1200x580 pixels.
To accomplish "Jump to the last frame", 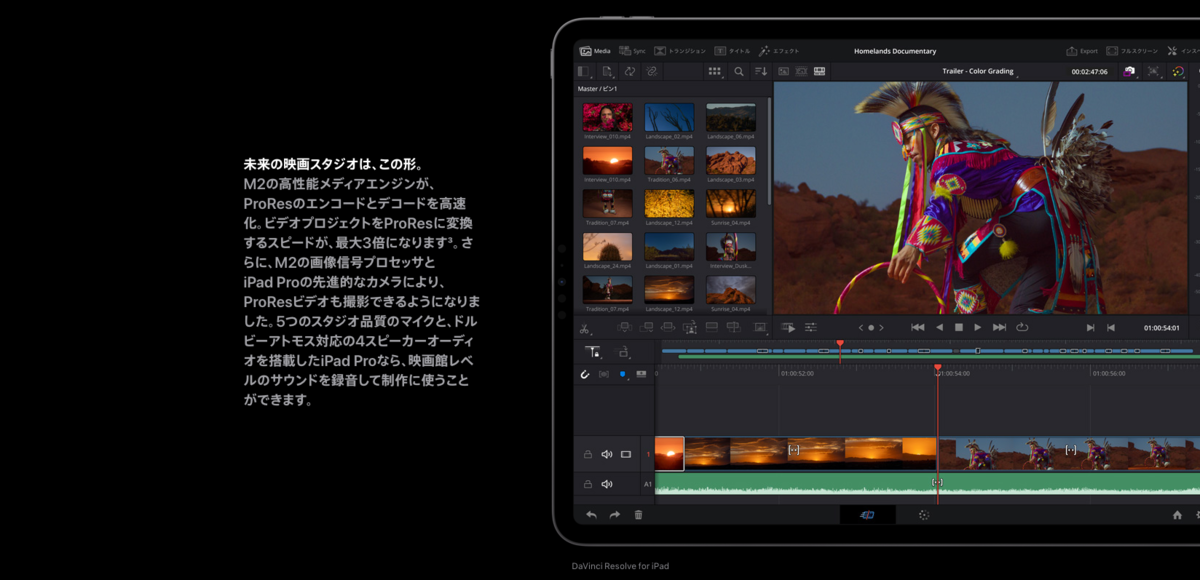I will pyautogui.click(x=999, y=327).
